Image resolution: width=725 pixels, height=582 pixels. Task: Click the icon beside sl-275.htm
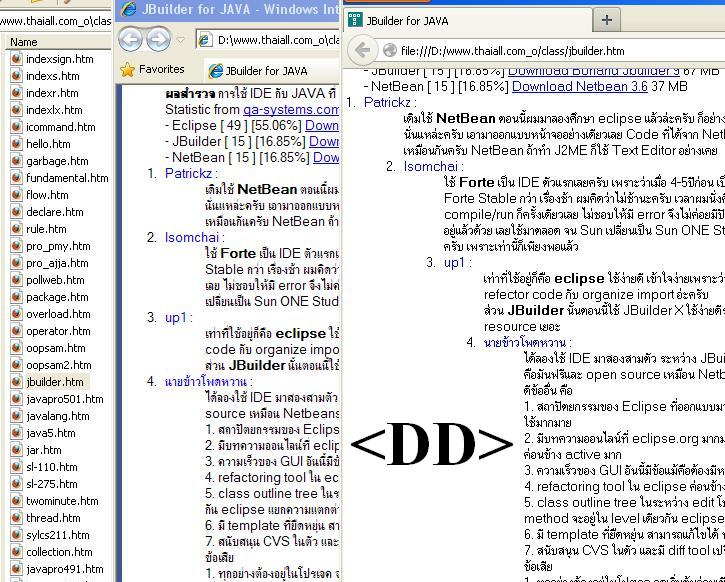[x=16, y=484]
